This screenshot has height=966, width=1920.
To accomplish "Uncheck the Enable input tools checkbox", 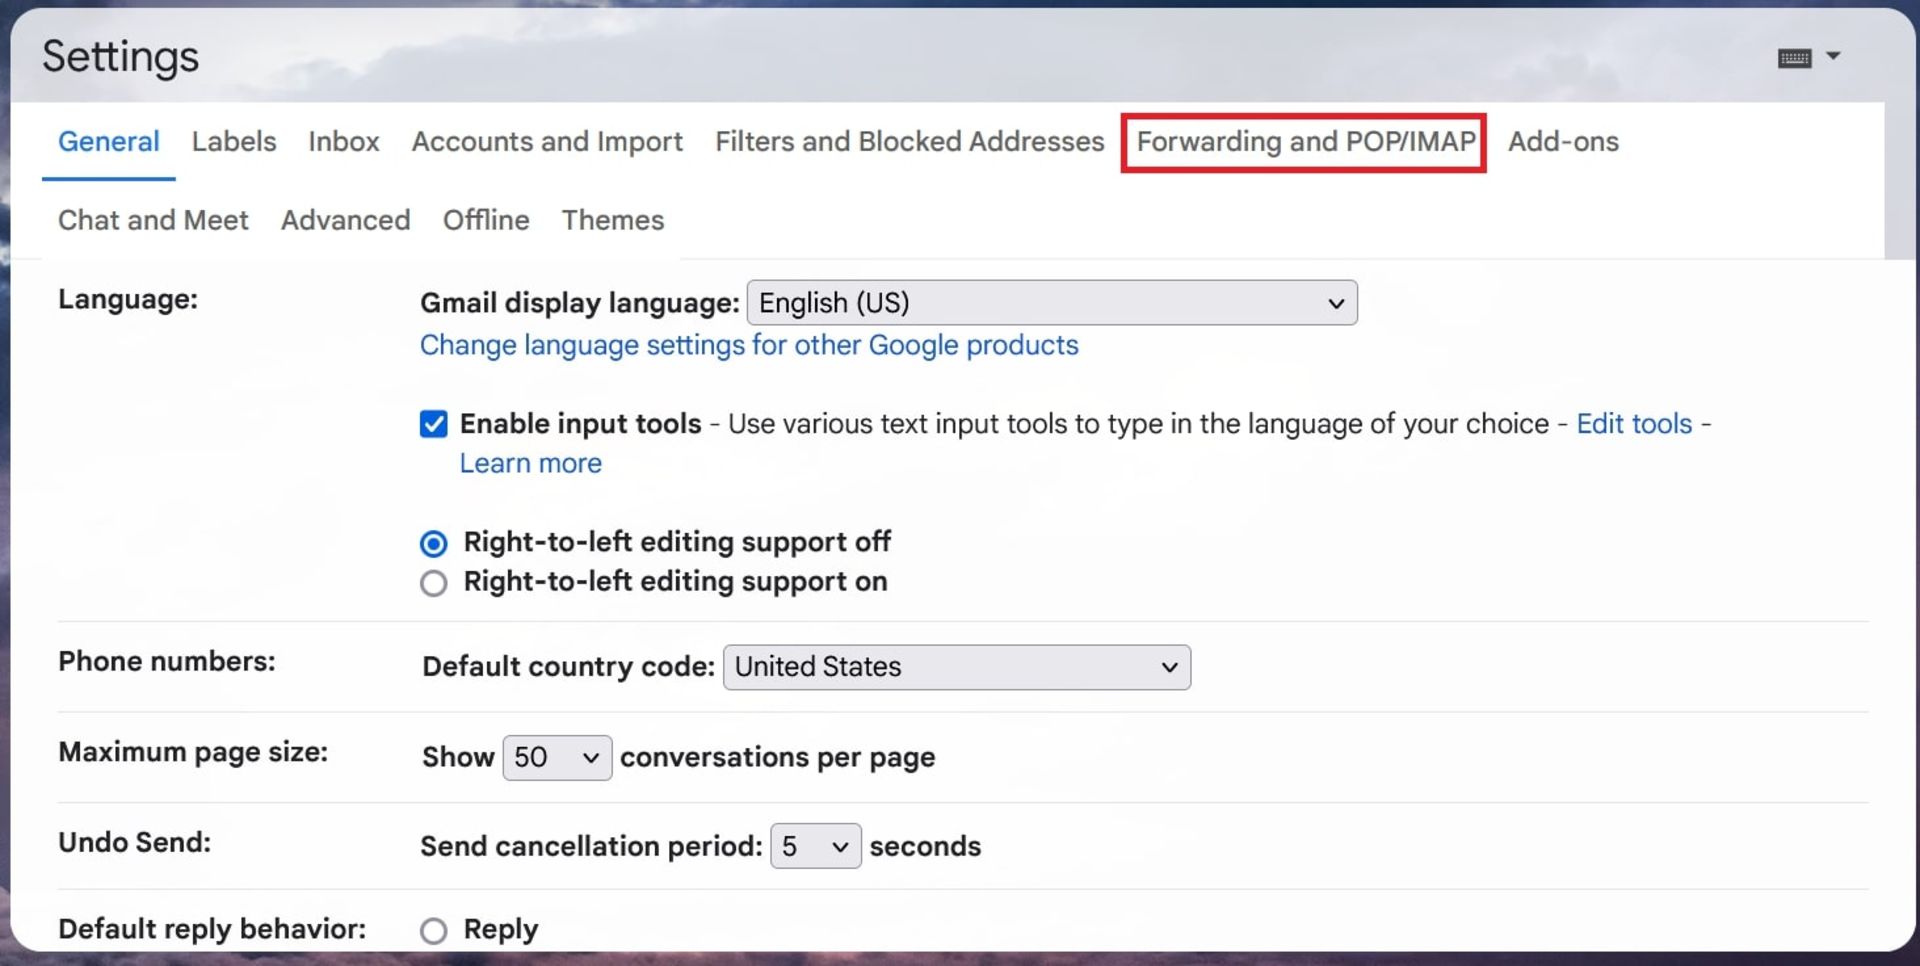I will [x=433, y=424].
